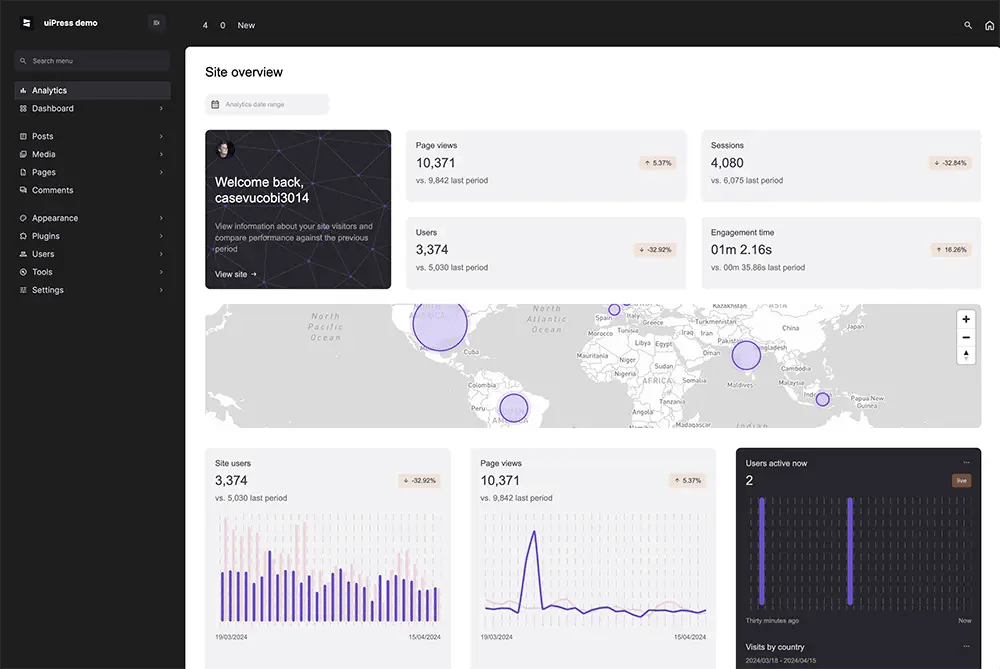Open the Analytics date range picker
The width and height of the screenshot is (1000, 669).
click(267, 104)
